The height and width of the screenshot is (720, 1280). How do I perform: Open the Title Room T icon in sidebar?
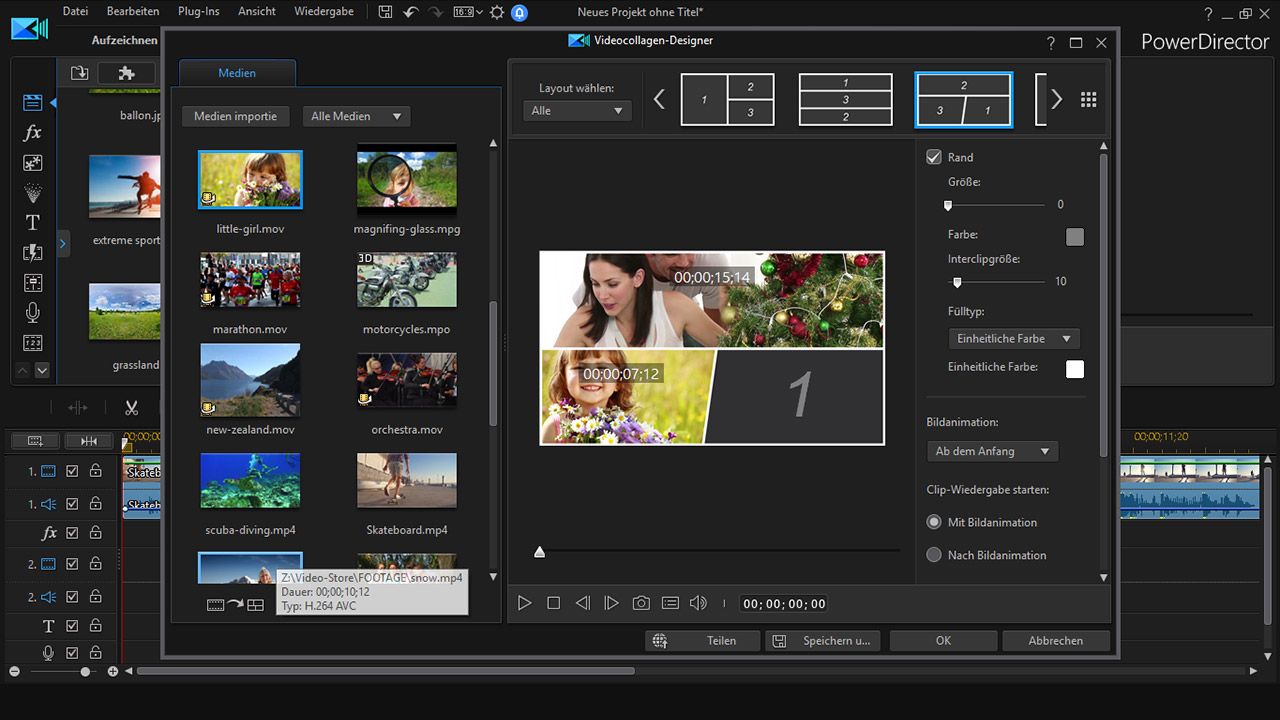point(32,222)
